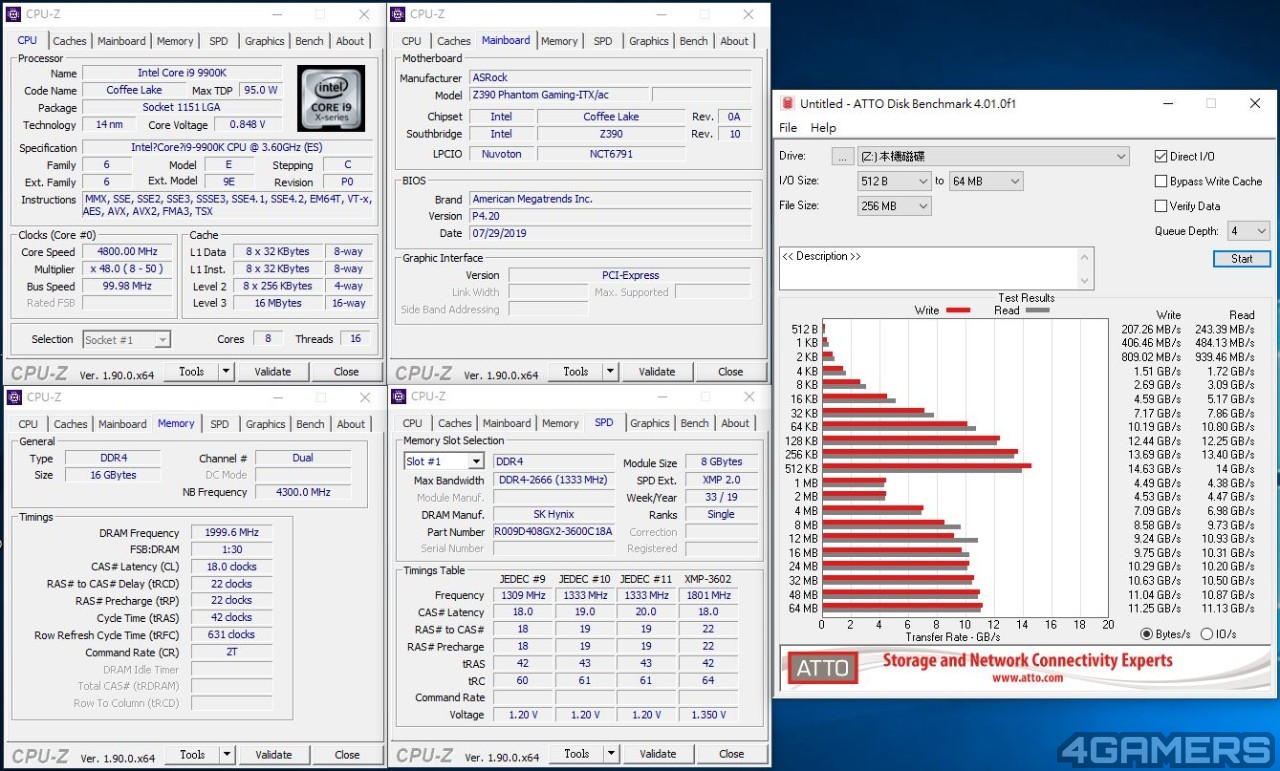1280x771 pixels.
Task: Click Tools button in the CPU window
Action: [192, 372]
